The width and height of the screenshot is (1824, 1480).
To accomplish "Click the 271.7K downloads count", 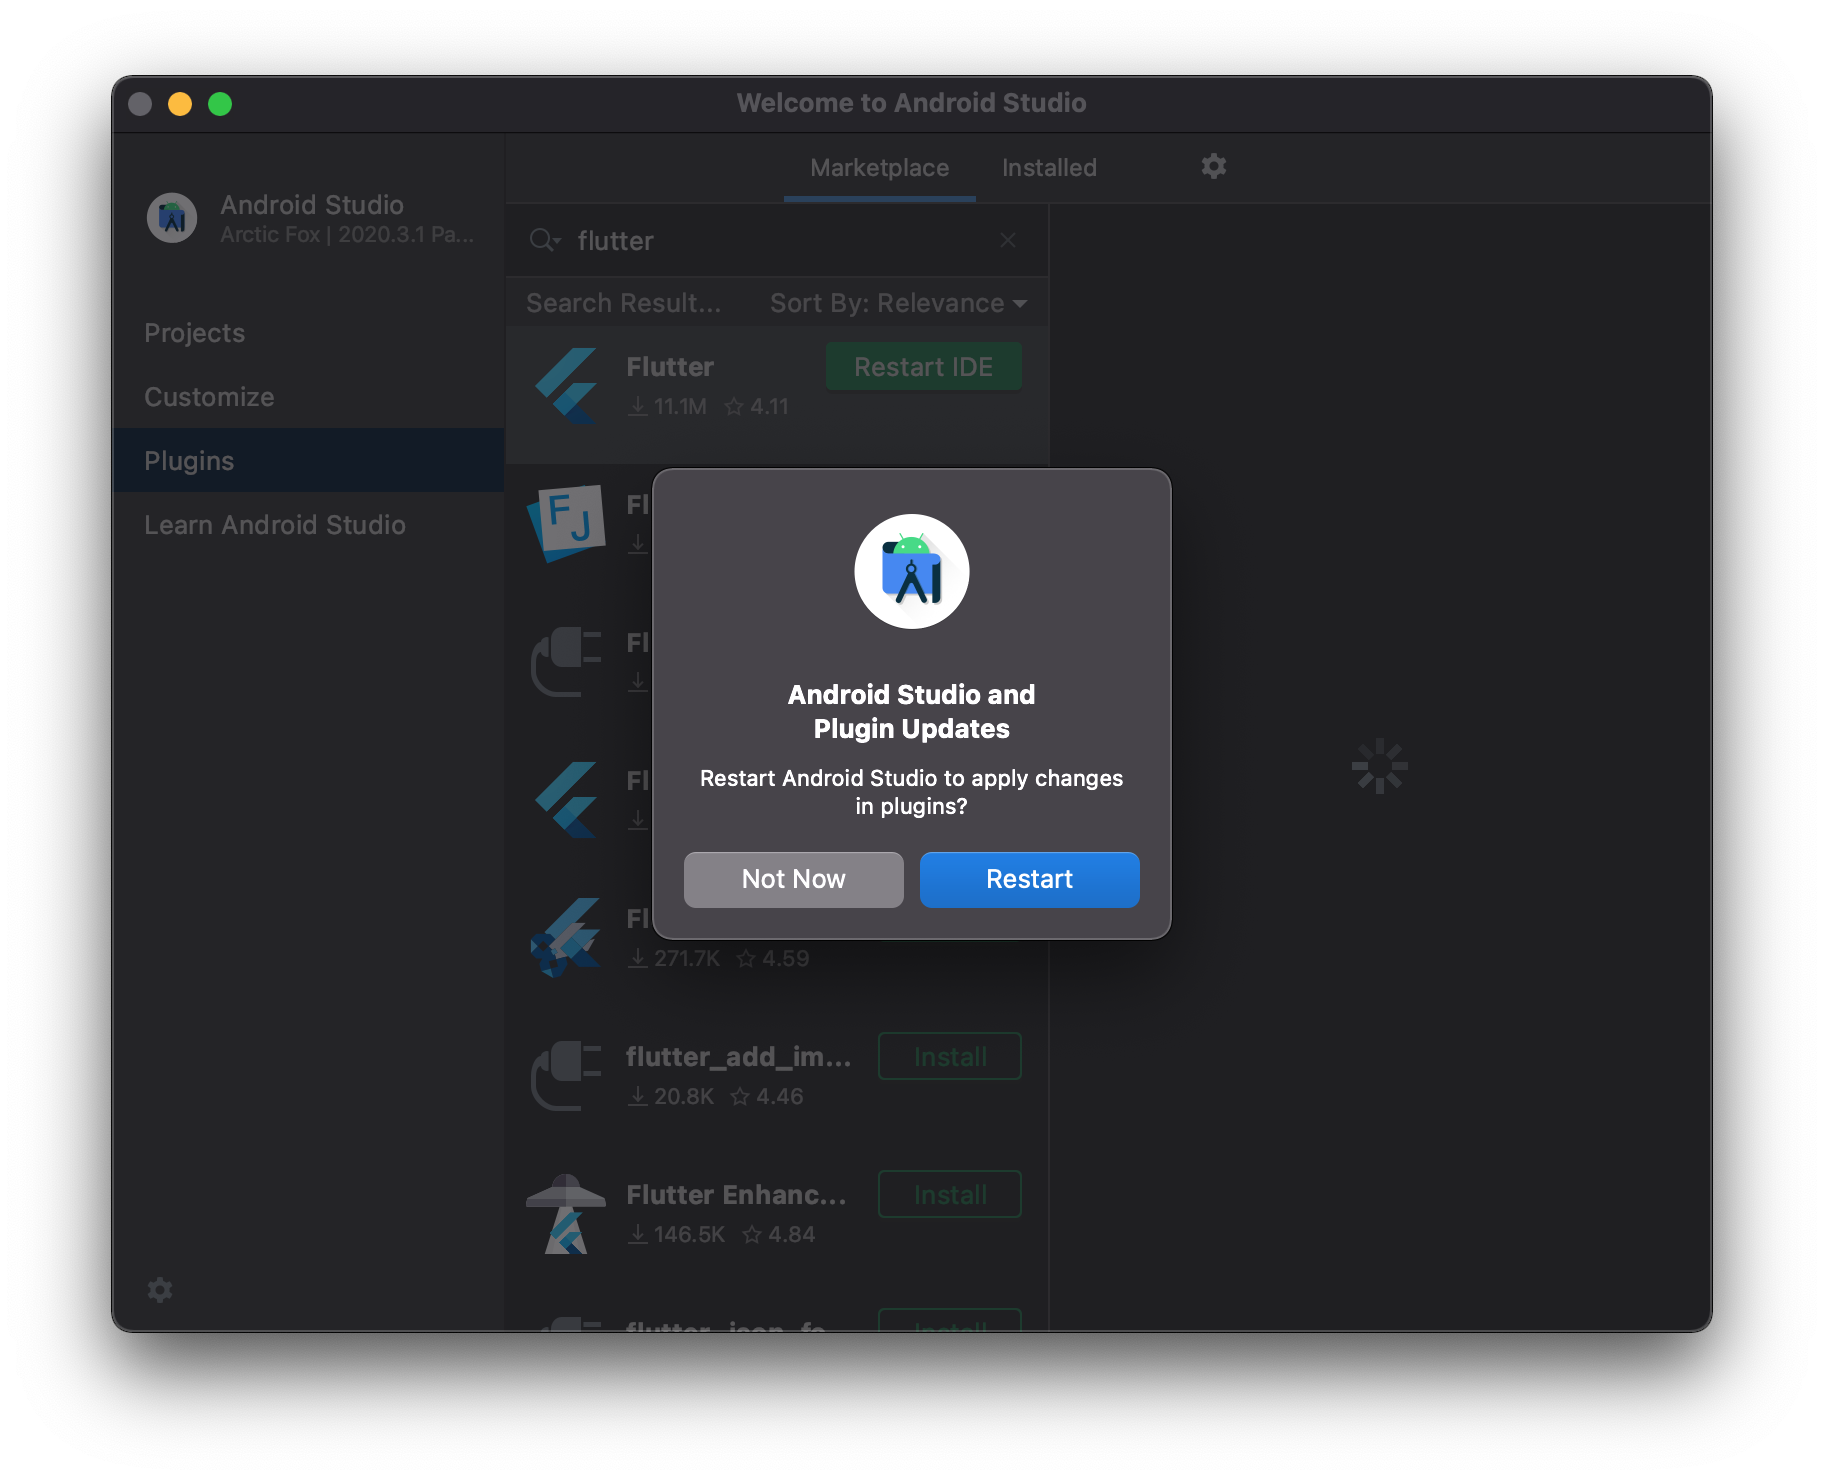I will click(x=675, y=959).
